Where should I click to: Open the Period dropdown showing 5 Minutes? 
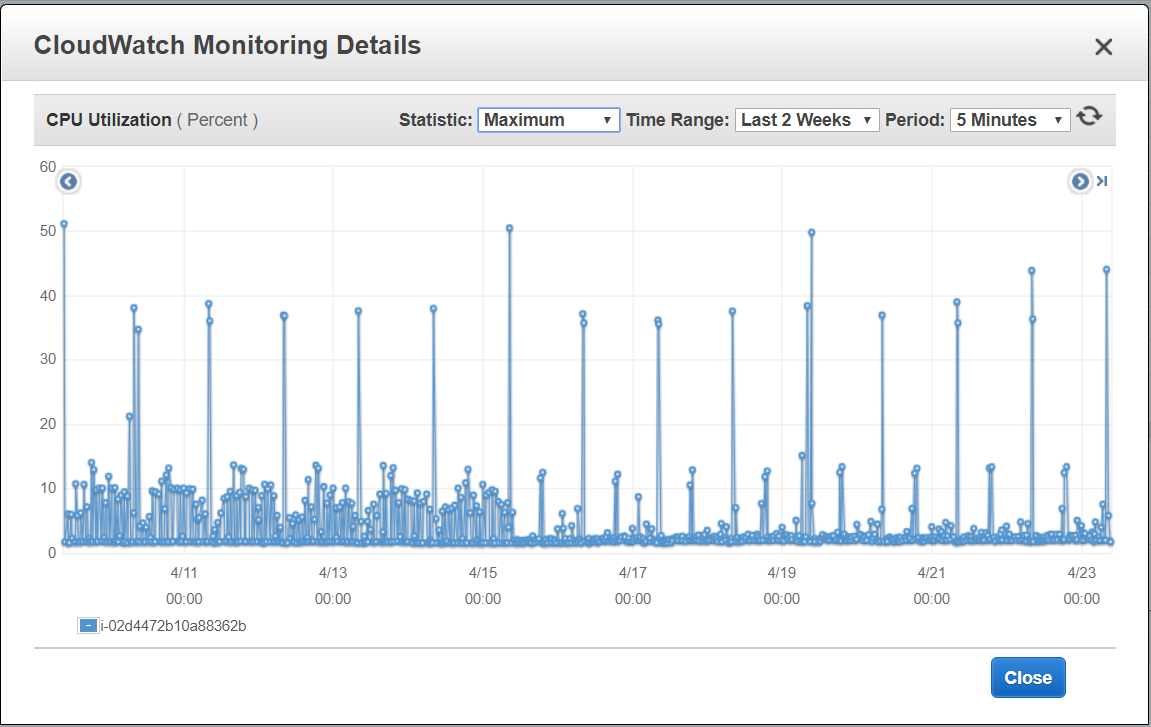pos(1009,120)
